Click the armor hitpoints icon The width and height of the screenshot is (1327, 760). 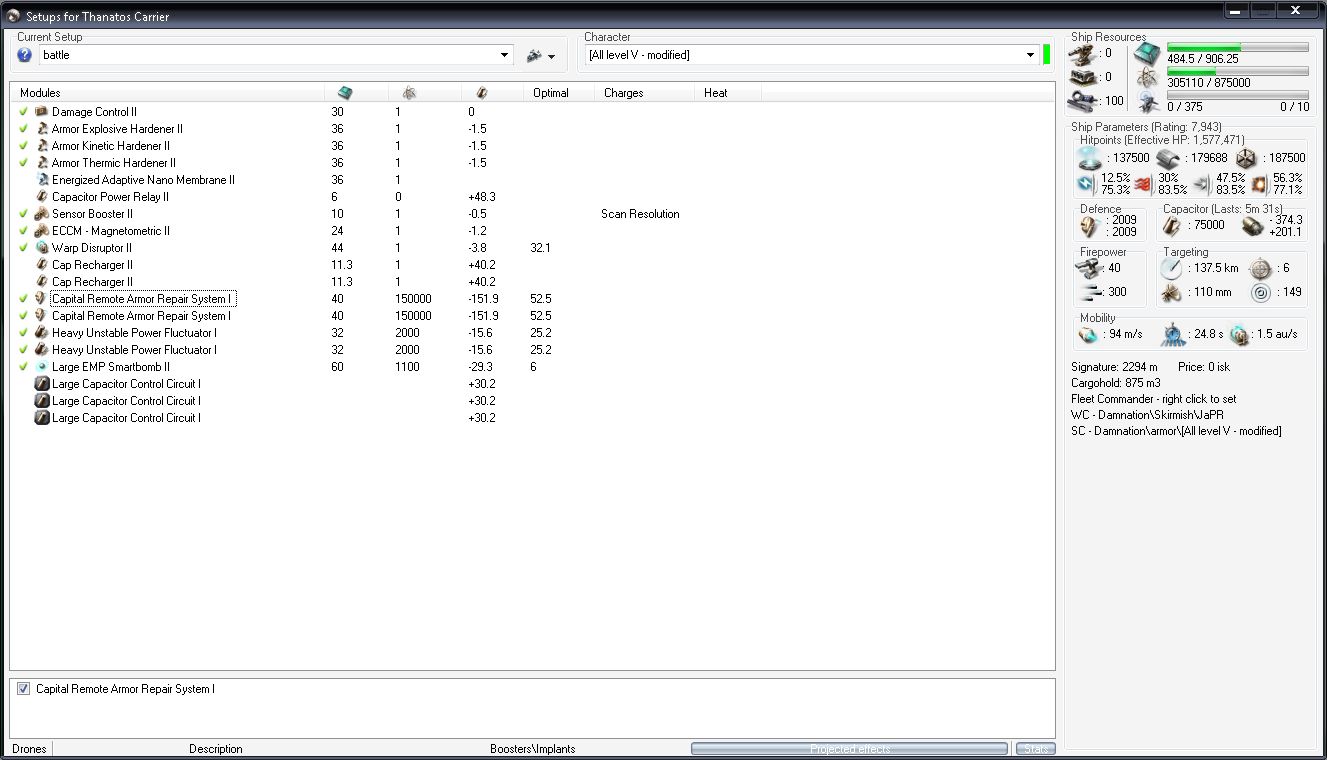pyautogui.click(x=1167, y=158)
